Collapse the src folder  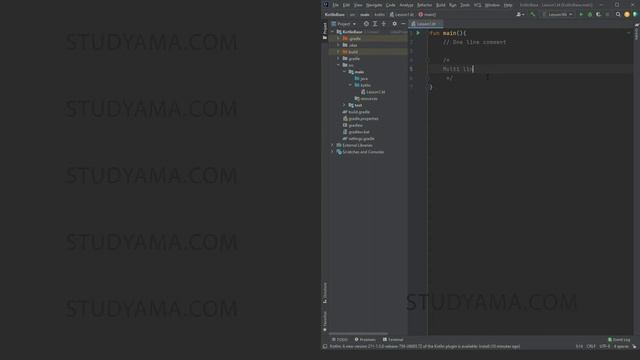pos(338,65)
